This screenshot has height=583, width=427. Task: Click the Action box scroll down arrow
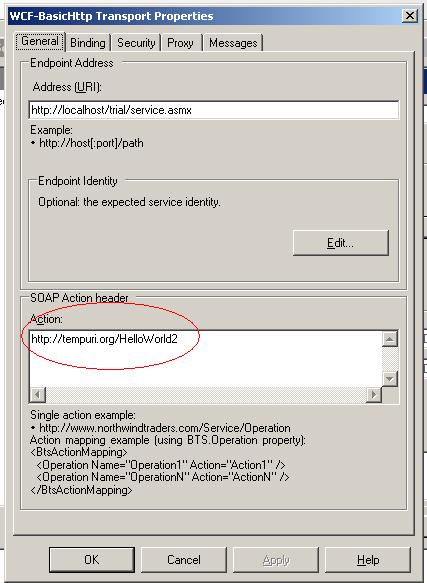pos(390,379)
